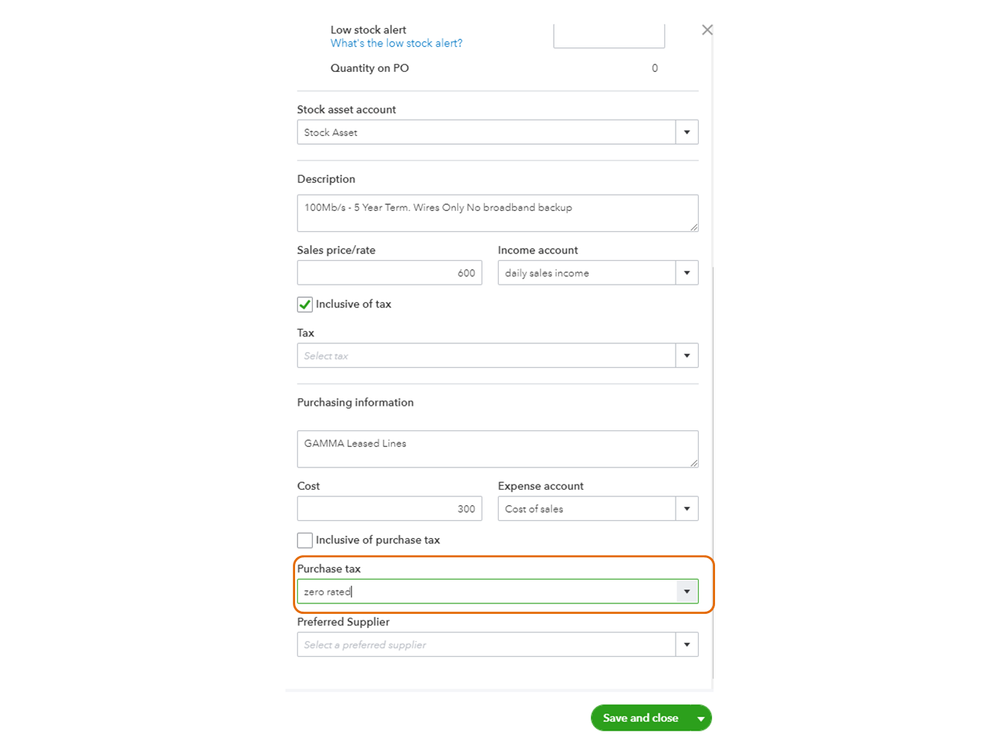
Task: Click the Purchasing information text area
Action: (497, 449)
